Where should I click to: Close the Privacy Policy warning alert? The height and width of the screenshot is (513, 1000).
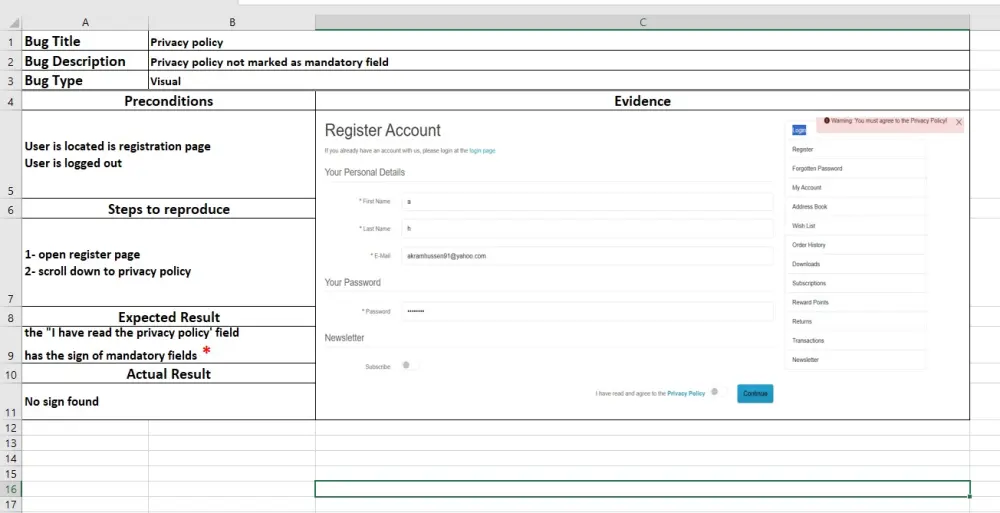pos(959,122)
